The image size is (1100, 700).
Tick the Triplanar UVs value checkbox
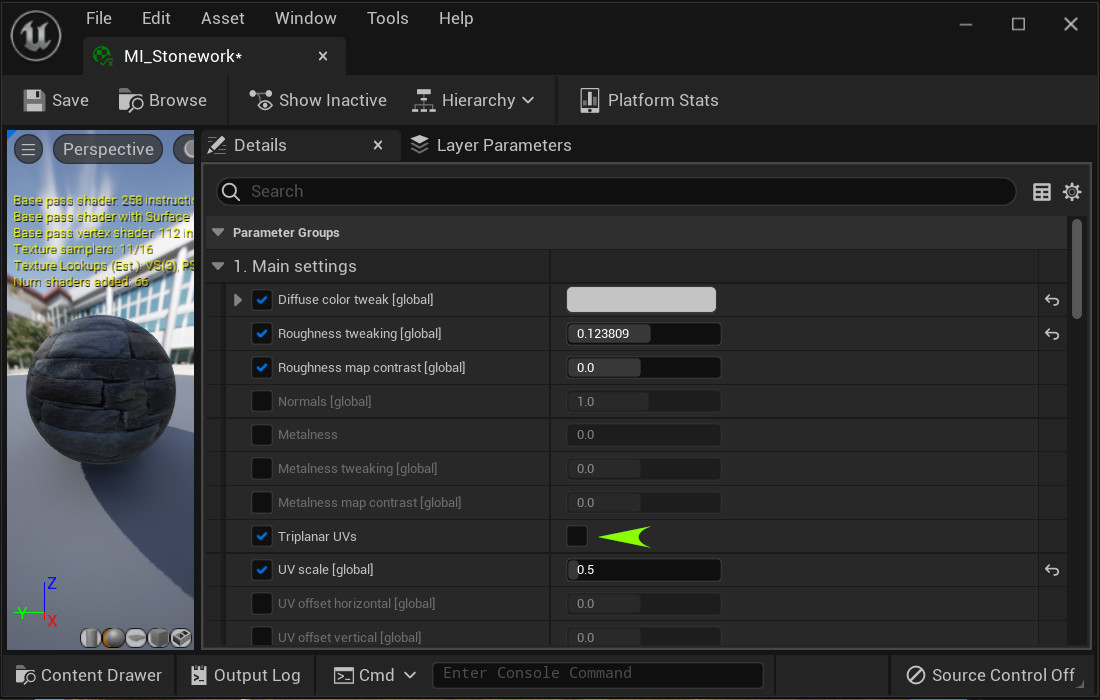coord(577,537)
